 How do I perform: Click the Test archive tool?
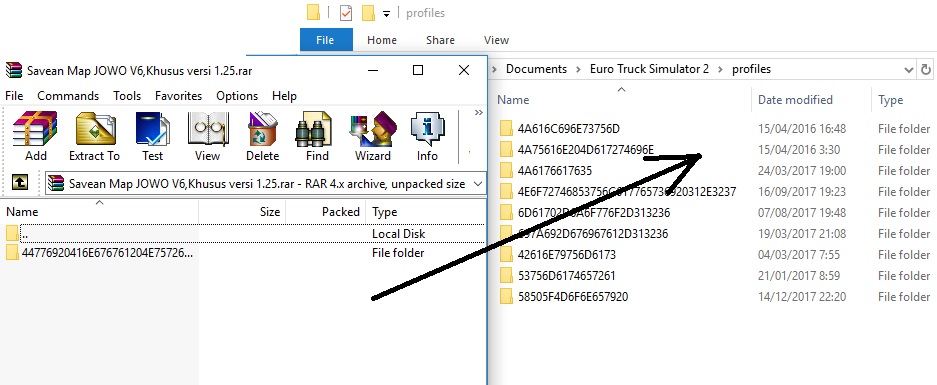[152, 136]
